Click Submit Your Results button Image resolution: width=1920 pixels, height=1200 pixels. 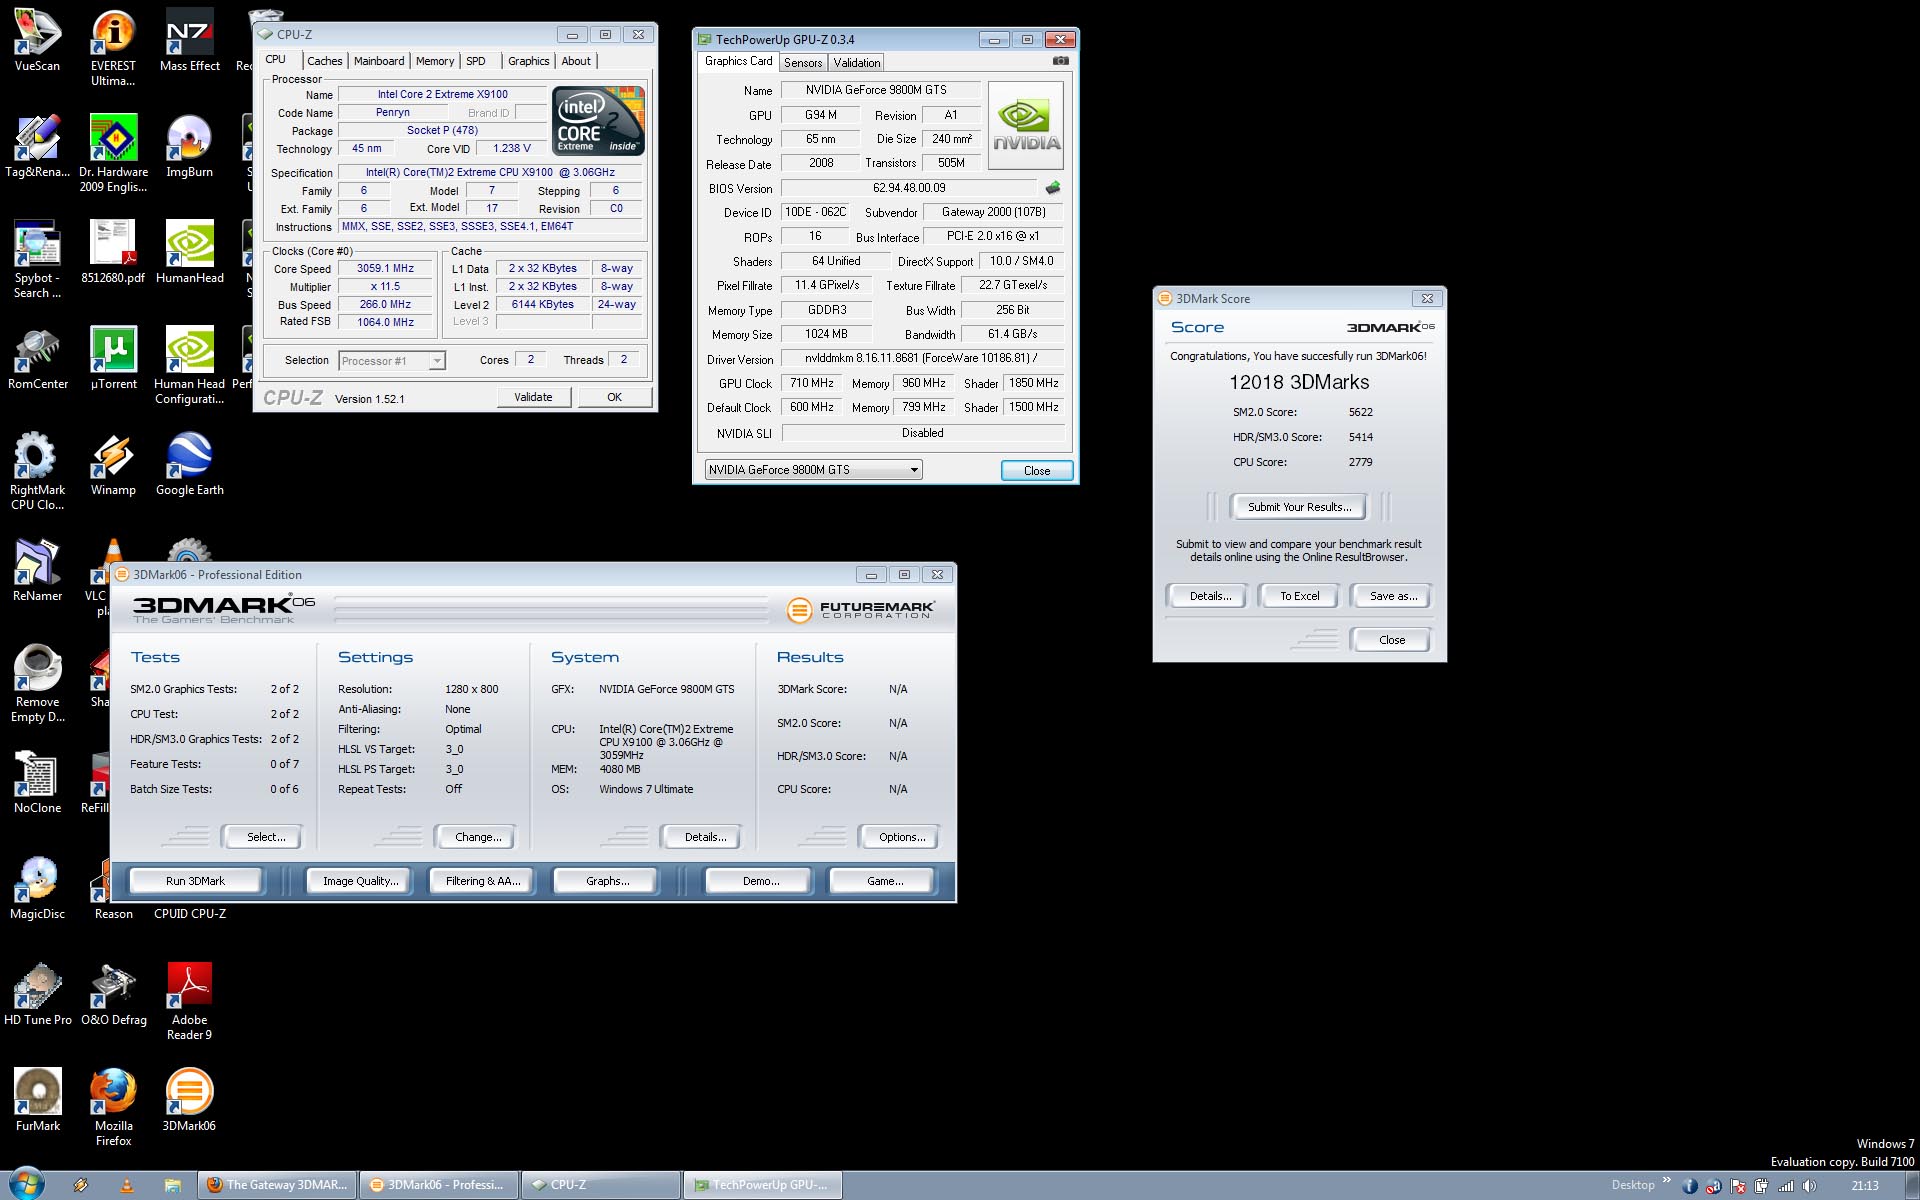(1299, 507)
